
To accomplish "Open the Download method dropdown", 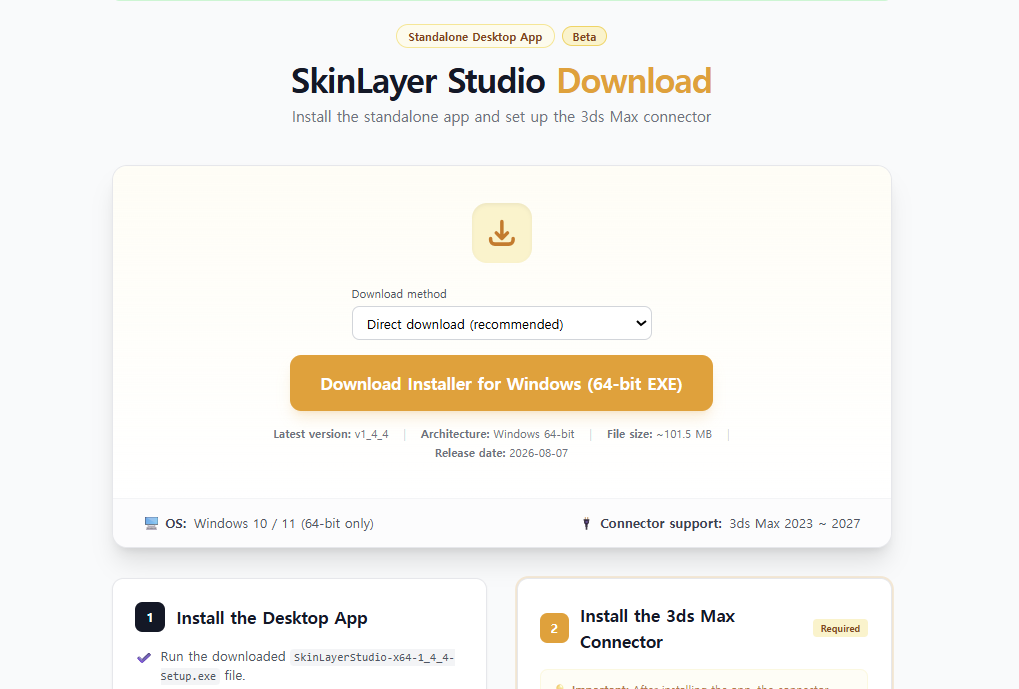I will [x=502, y=324].
